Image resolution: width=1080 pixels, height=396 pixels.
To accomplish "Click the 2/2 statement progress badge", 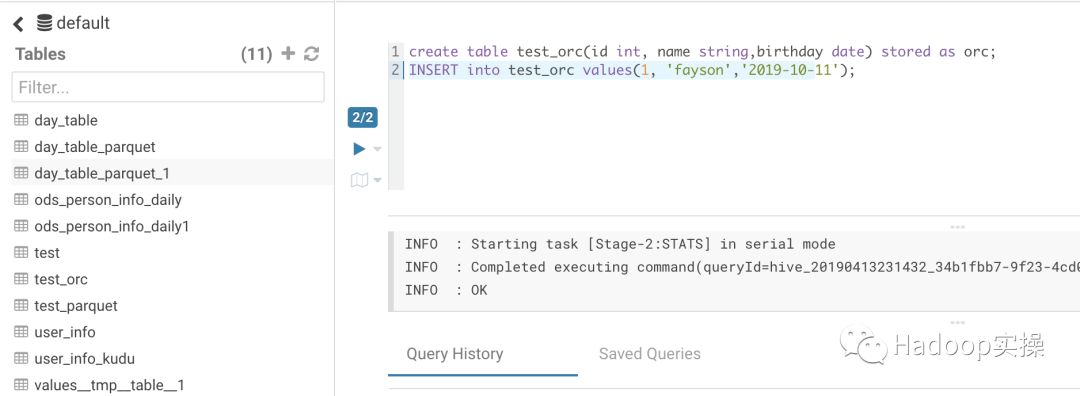I will (362, 118).
